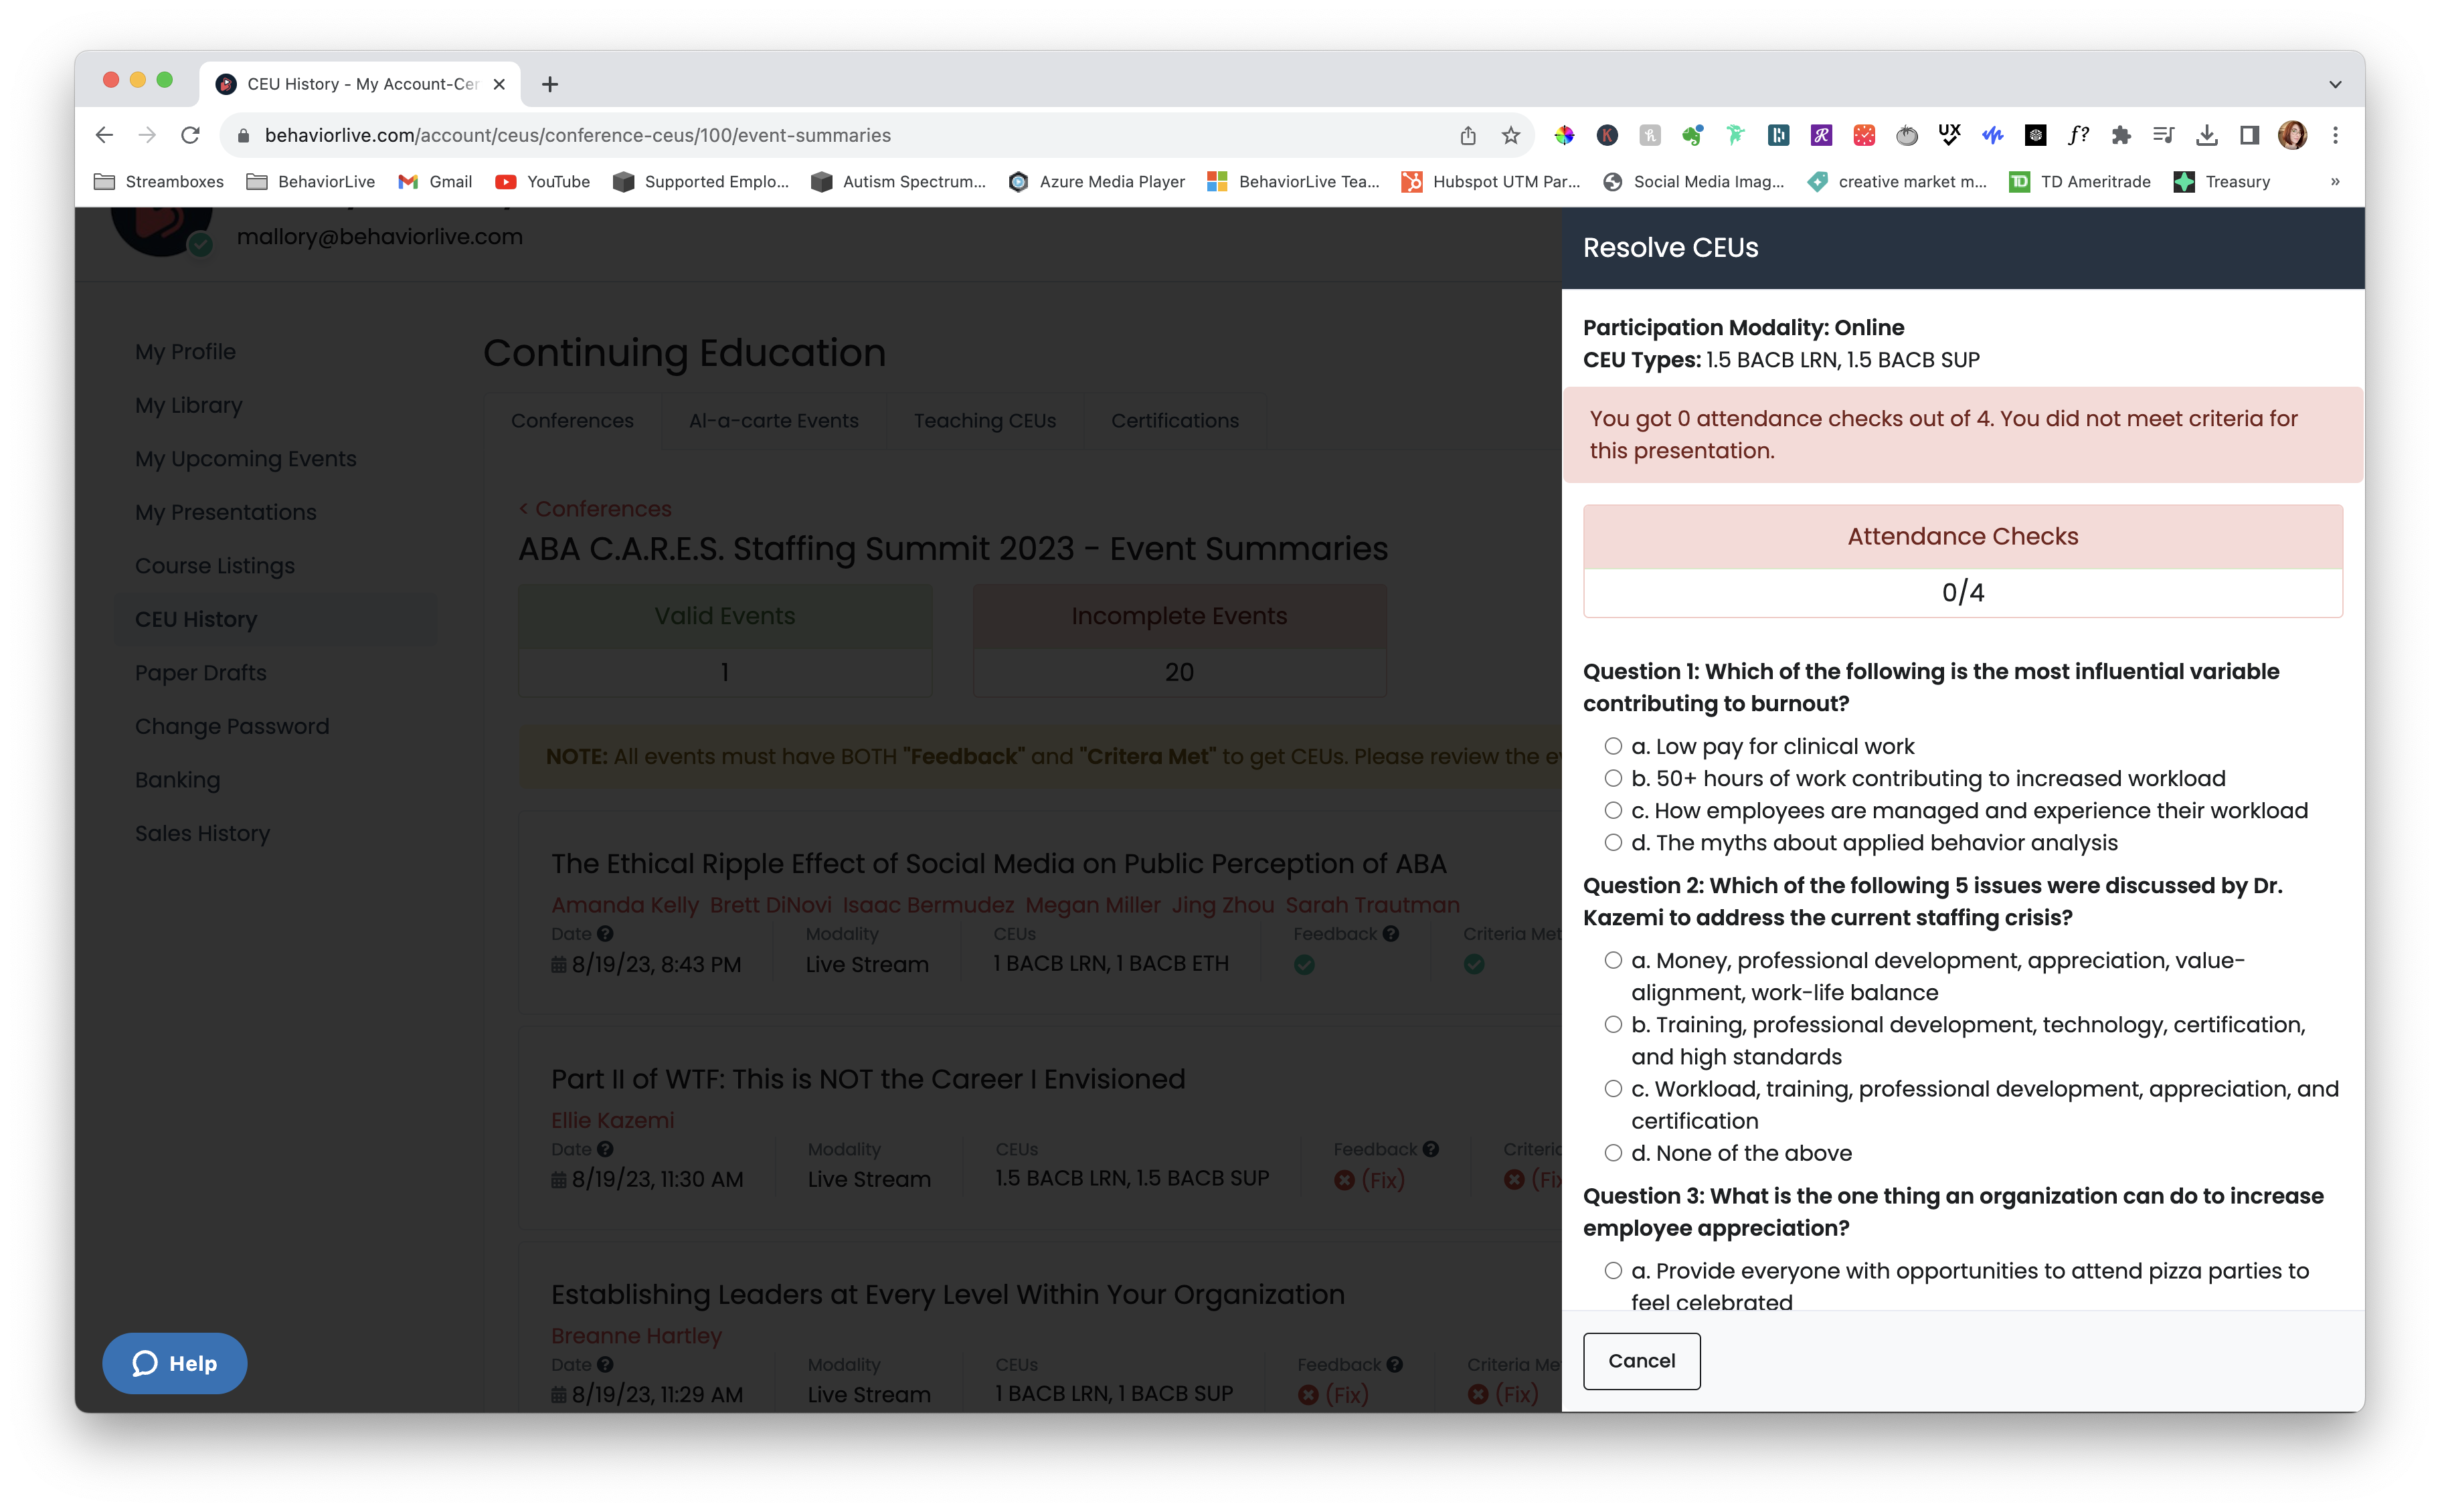Open the Streamboxes bookmarks folder

158,181
